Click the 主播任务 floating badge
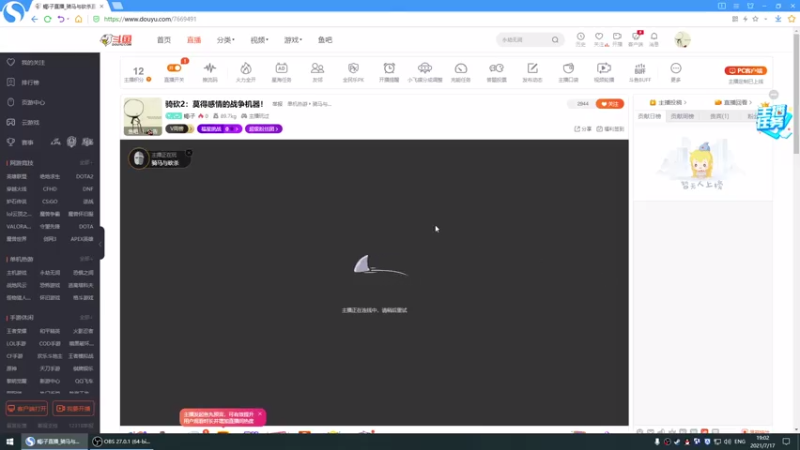Viewport: 800px width, 450px height. (x=773, y=120)
